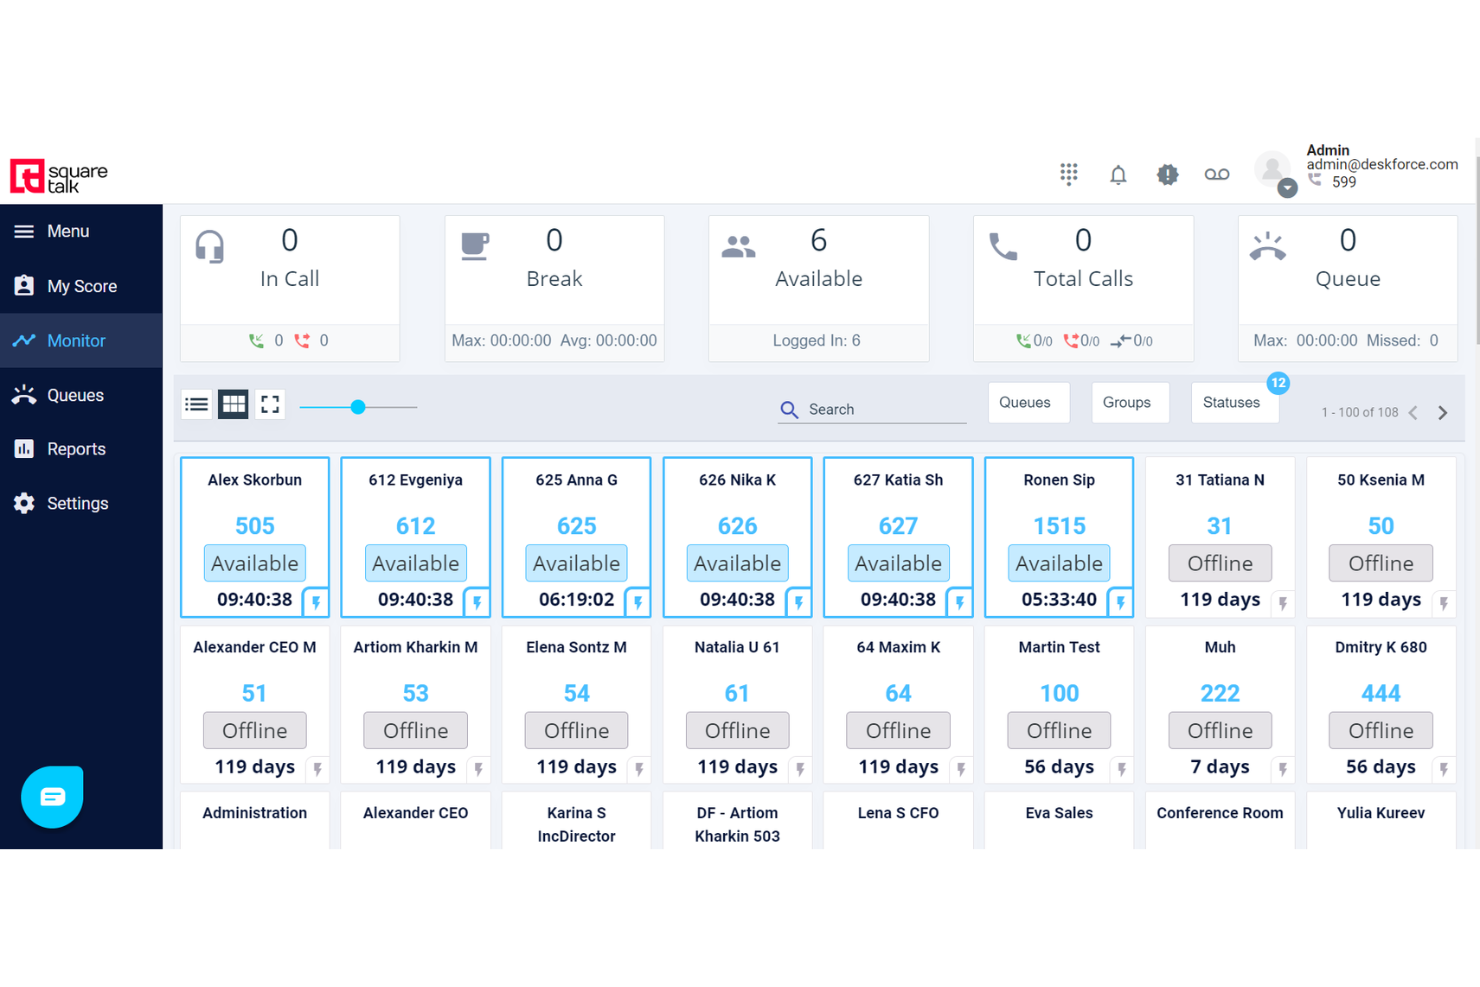This screenshot has height=987, width=1480.
Task: Go to My Score
Action: pyautogui.click(x=81, y=286)
